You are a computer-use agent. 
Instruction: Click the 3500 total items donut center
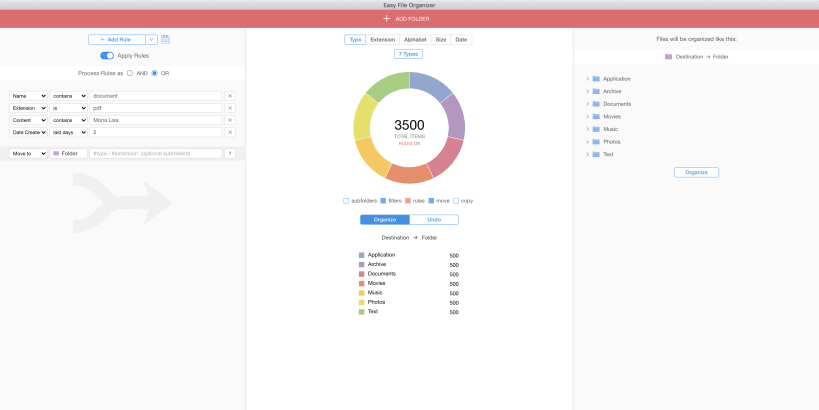(x=409, y=125)
